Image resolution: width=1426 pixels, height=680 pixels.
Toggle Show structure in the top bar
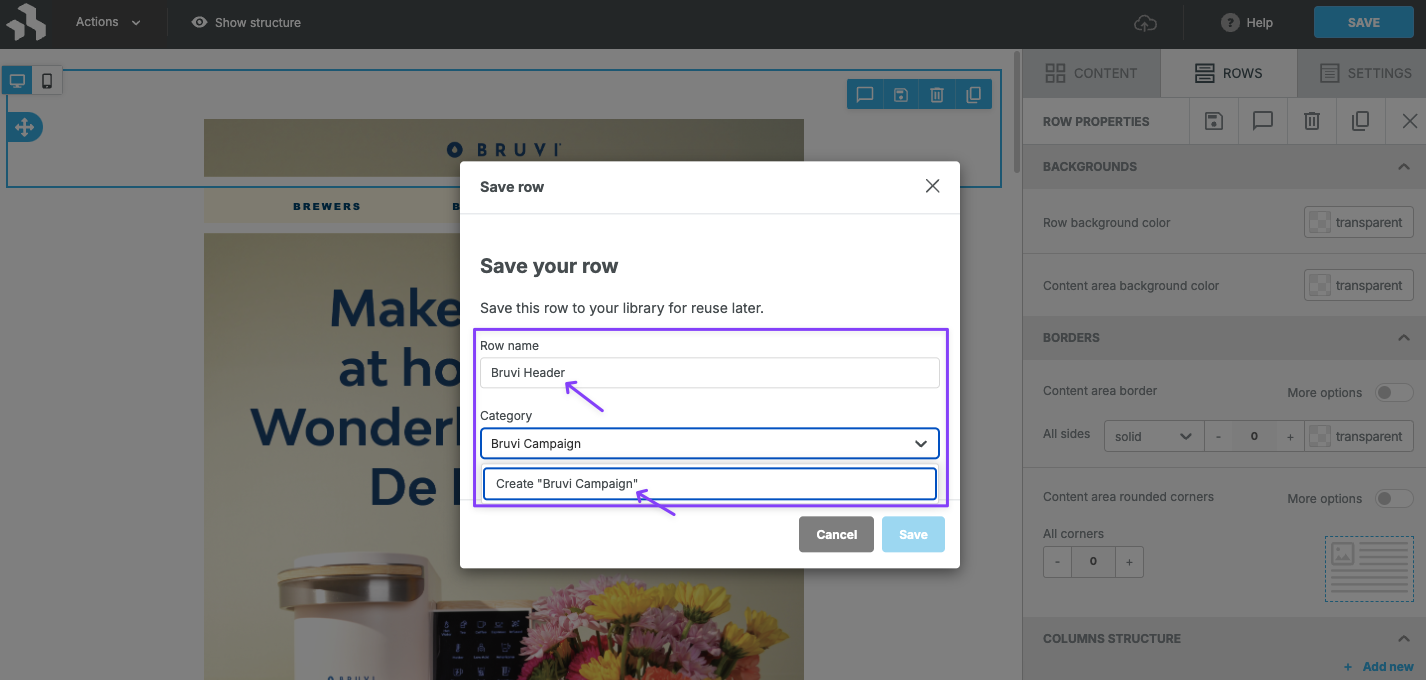pos(245,22)
